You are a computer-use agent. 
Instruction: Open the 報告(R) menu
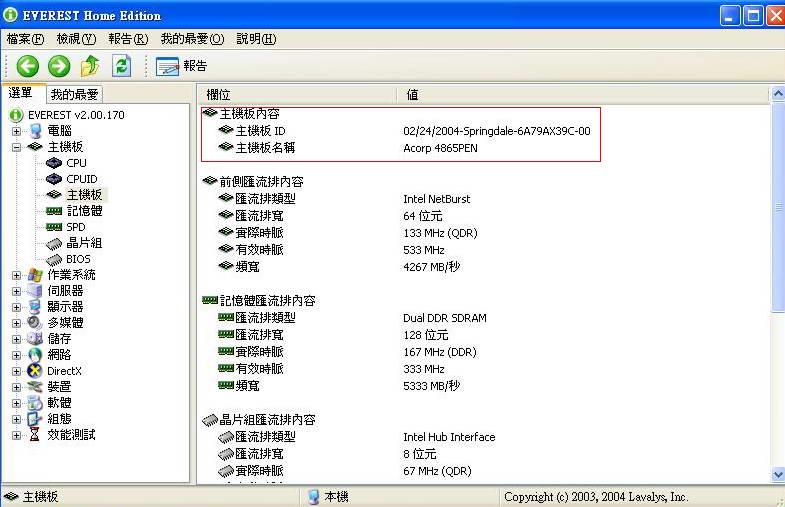(x=128, y=39)
